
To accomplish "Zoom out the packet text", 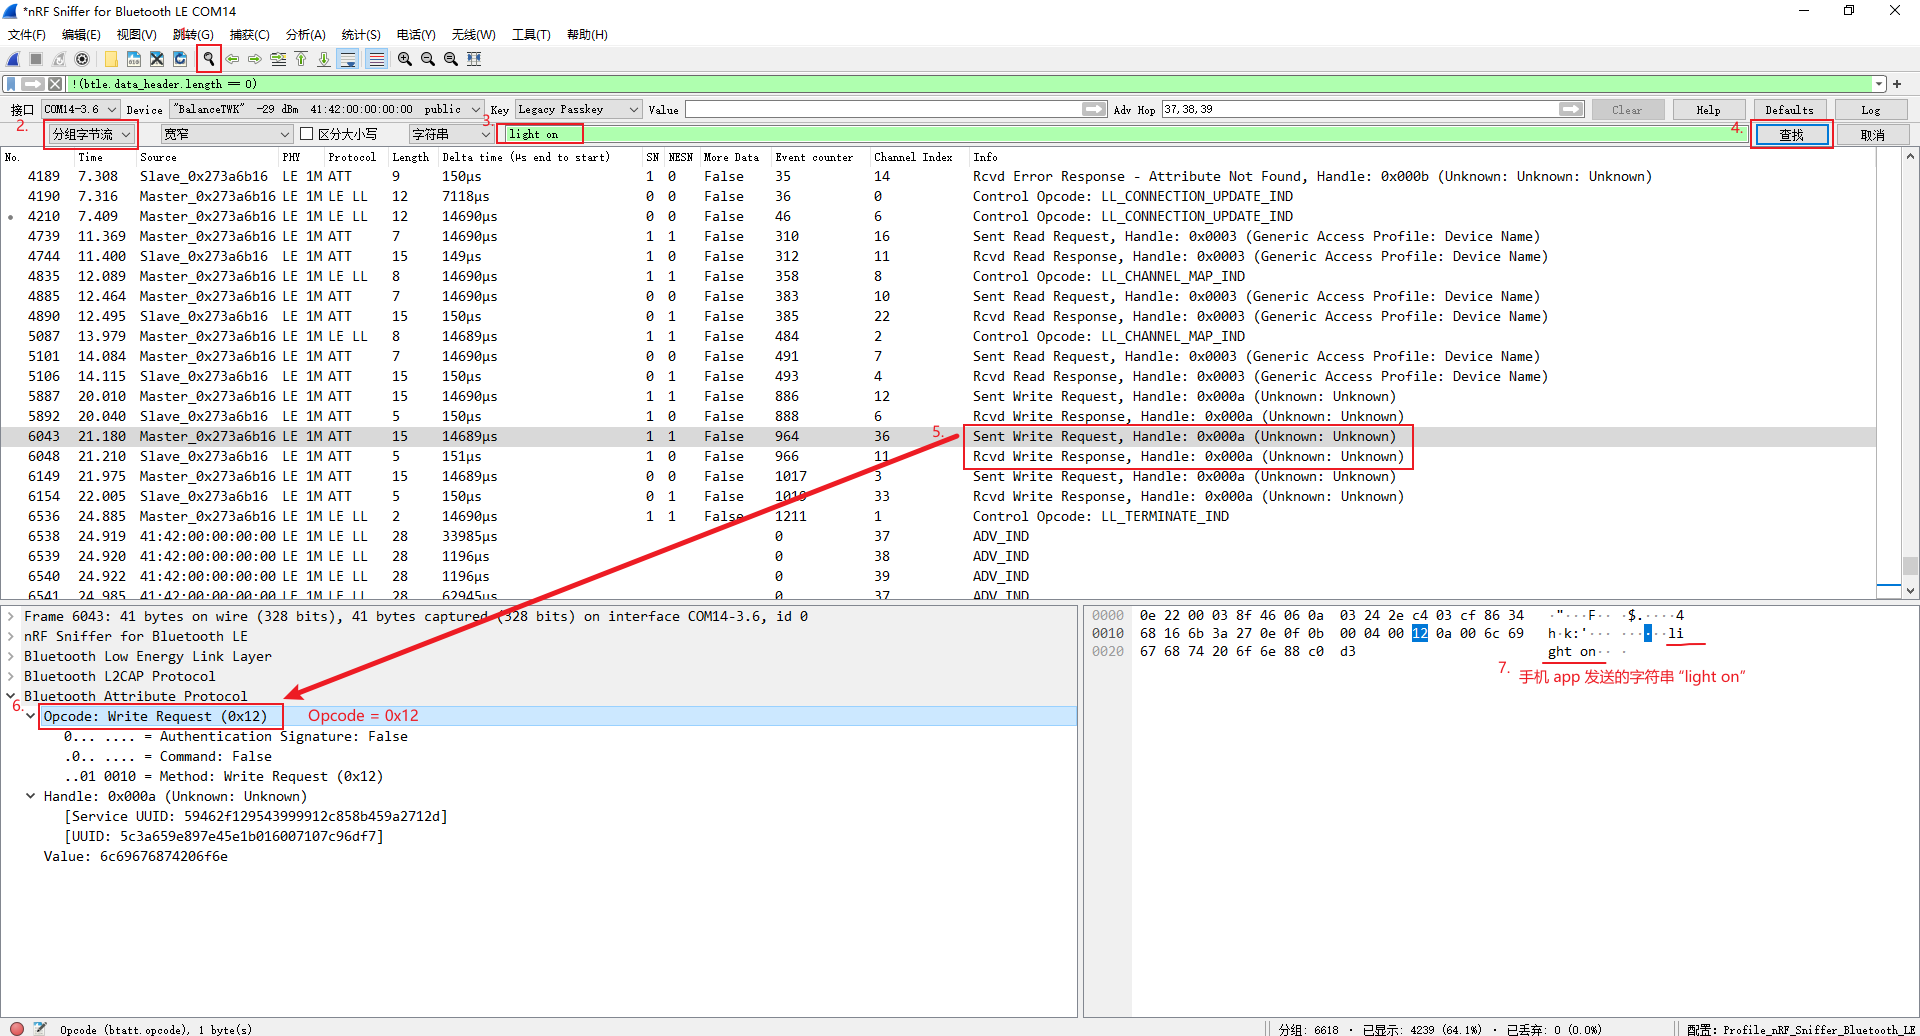I will 428,59.
